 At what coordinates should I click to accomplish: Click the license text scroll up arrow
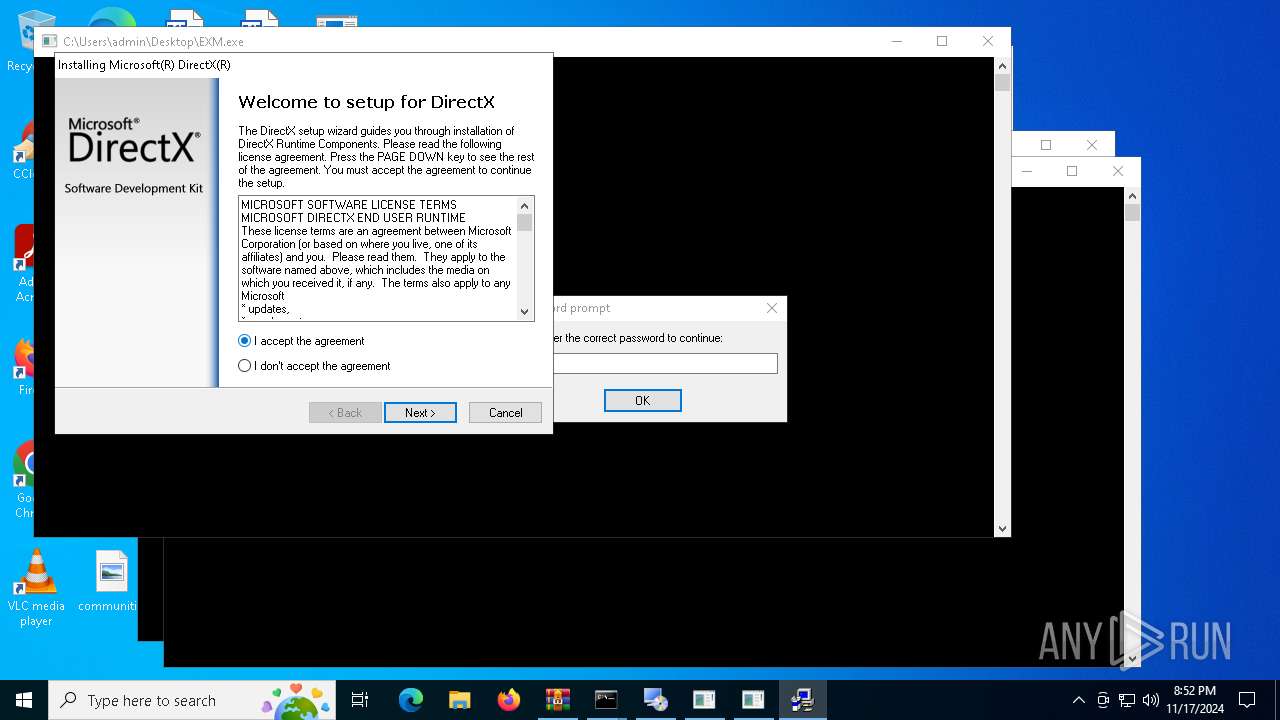pos(525,206)
